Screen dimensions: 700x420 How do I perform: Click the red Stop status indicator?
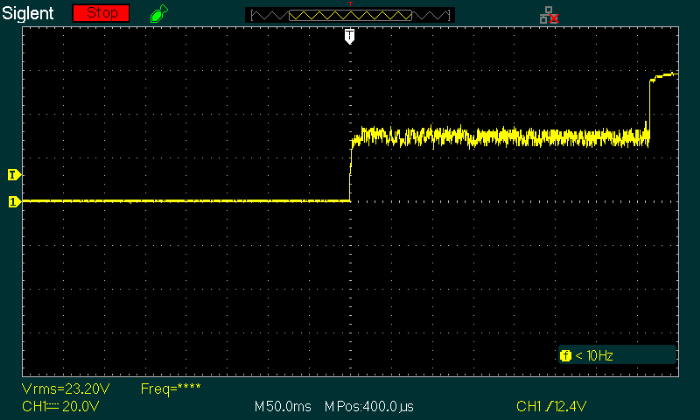point(101,13)
